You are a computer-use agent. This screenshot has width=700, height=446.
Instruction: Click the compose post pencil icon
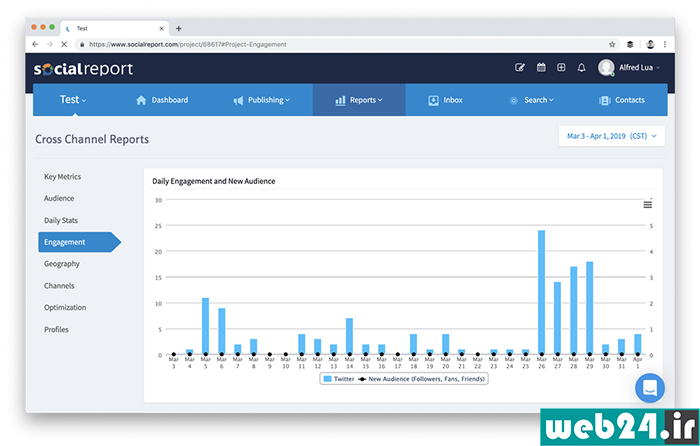click(520, 67)
